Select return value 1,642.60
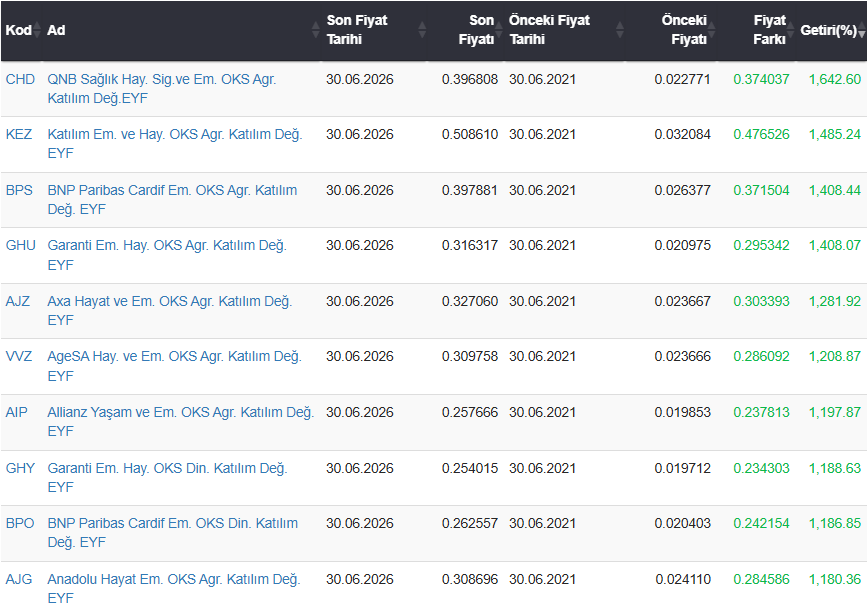Image resolution: width=867 pixels, height=611 pixels. tap(835, 79)
